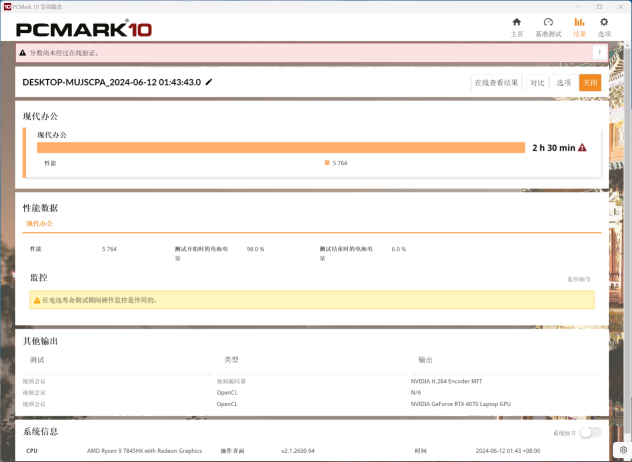
Task: Click the 2024-06-12 01:43 +08:00 time value
Action: coord(508,451)
